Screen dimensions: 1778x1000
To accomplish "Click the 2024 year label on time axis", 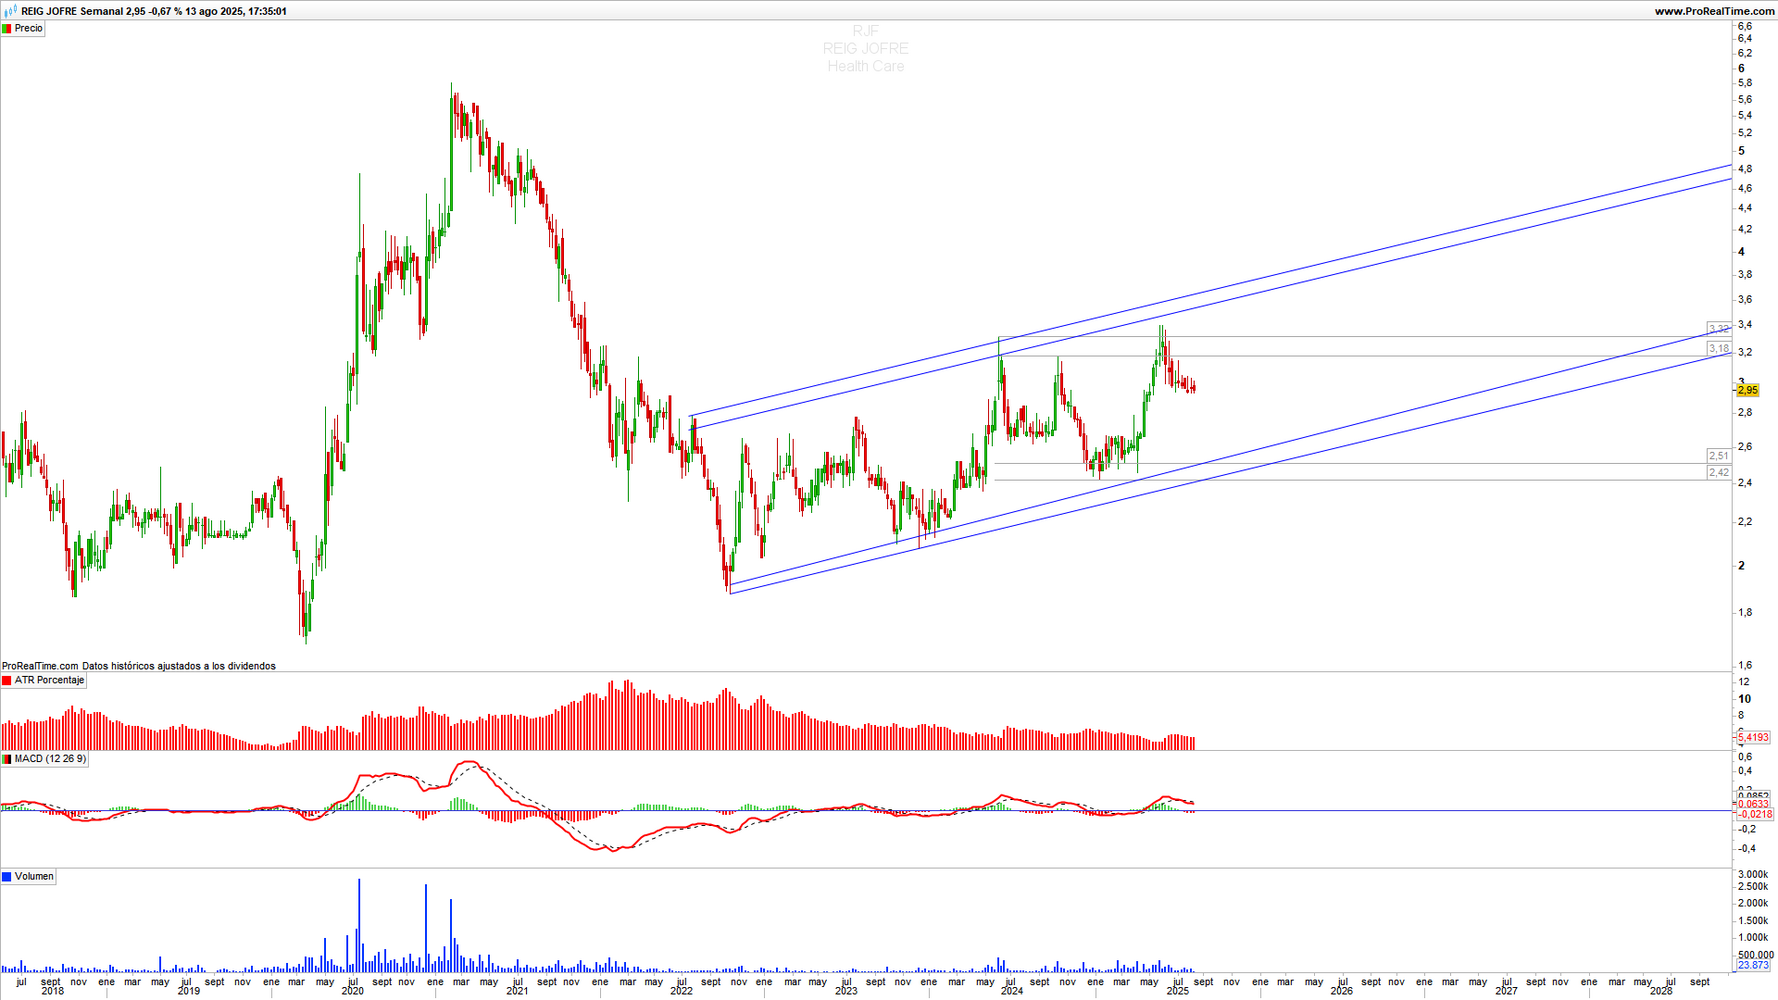I will tap(1012, 992).
